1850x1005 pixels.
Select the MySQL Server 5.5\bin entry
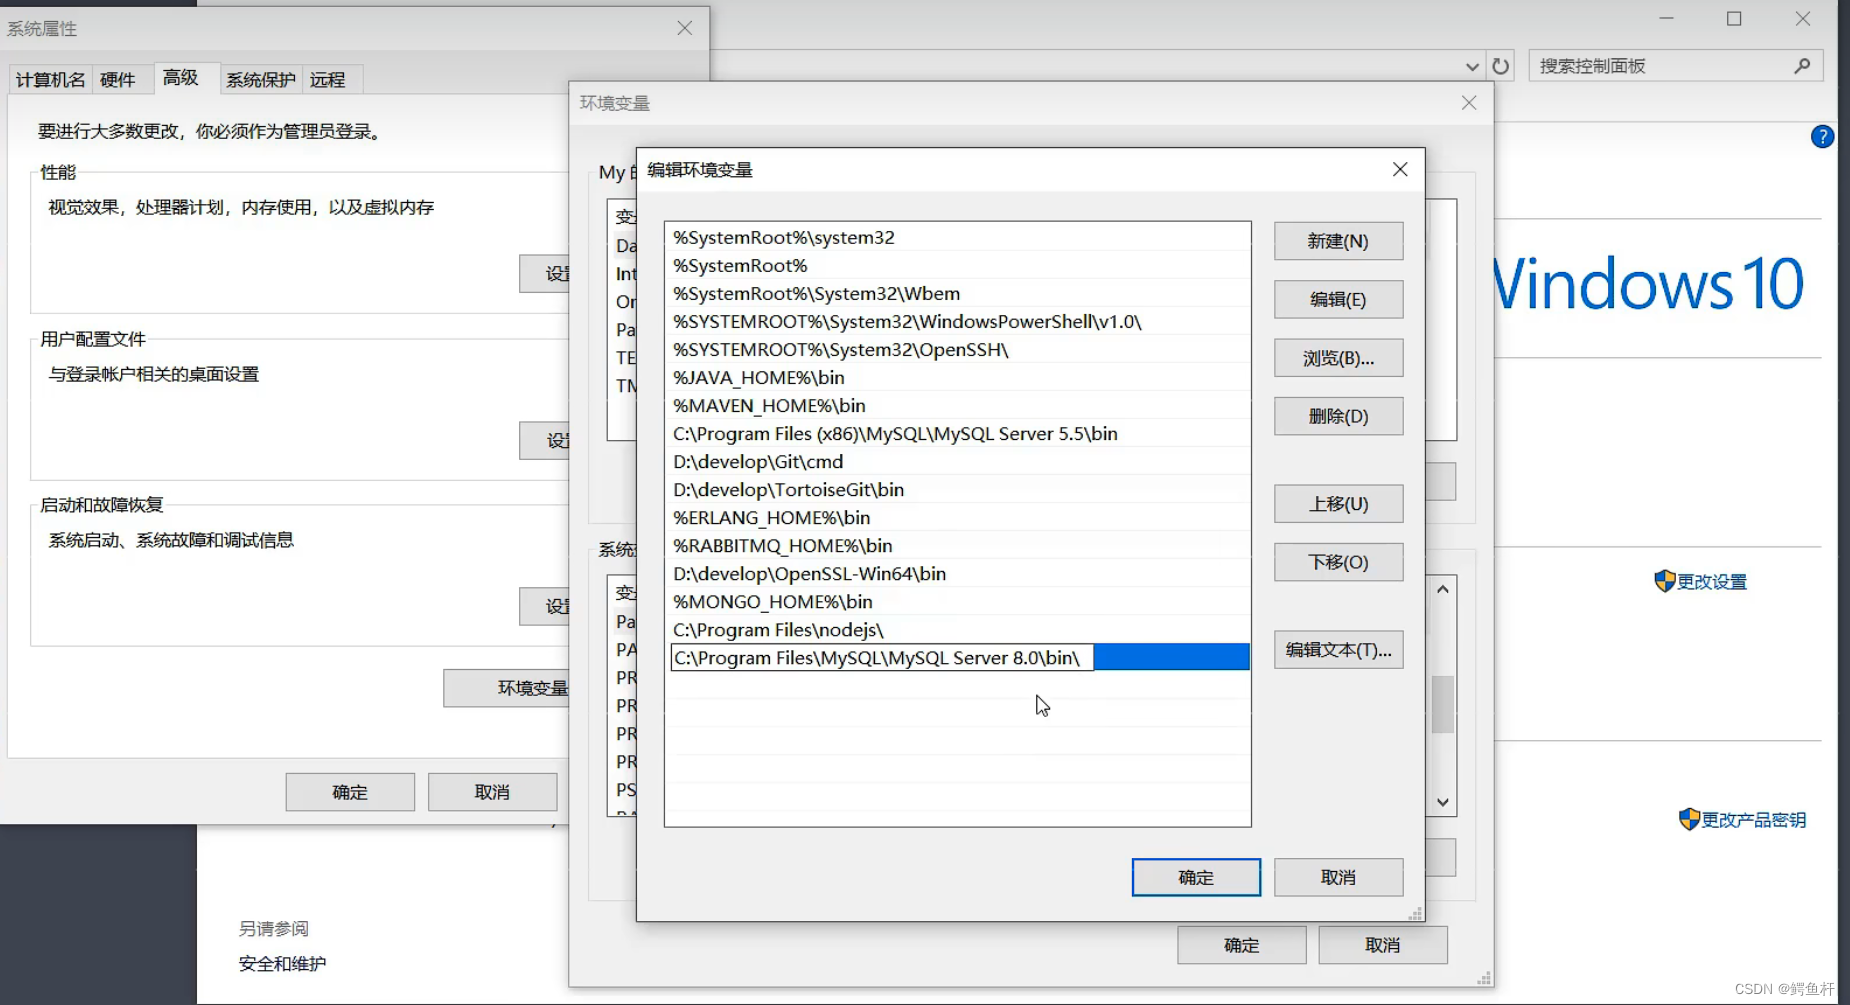[958, 433]
